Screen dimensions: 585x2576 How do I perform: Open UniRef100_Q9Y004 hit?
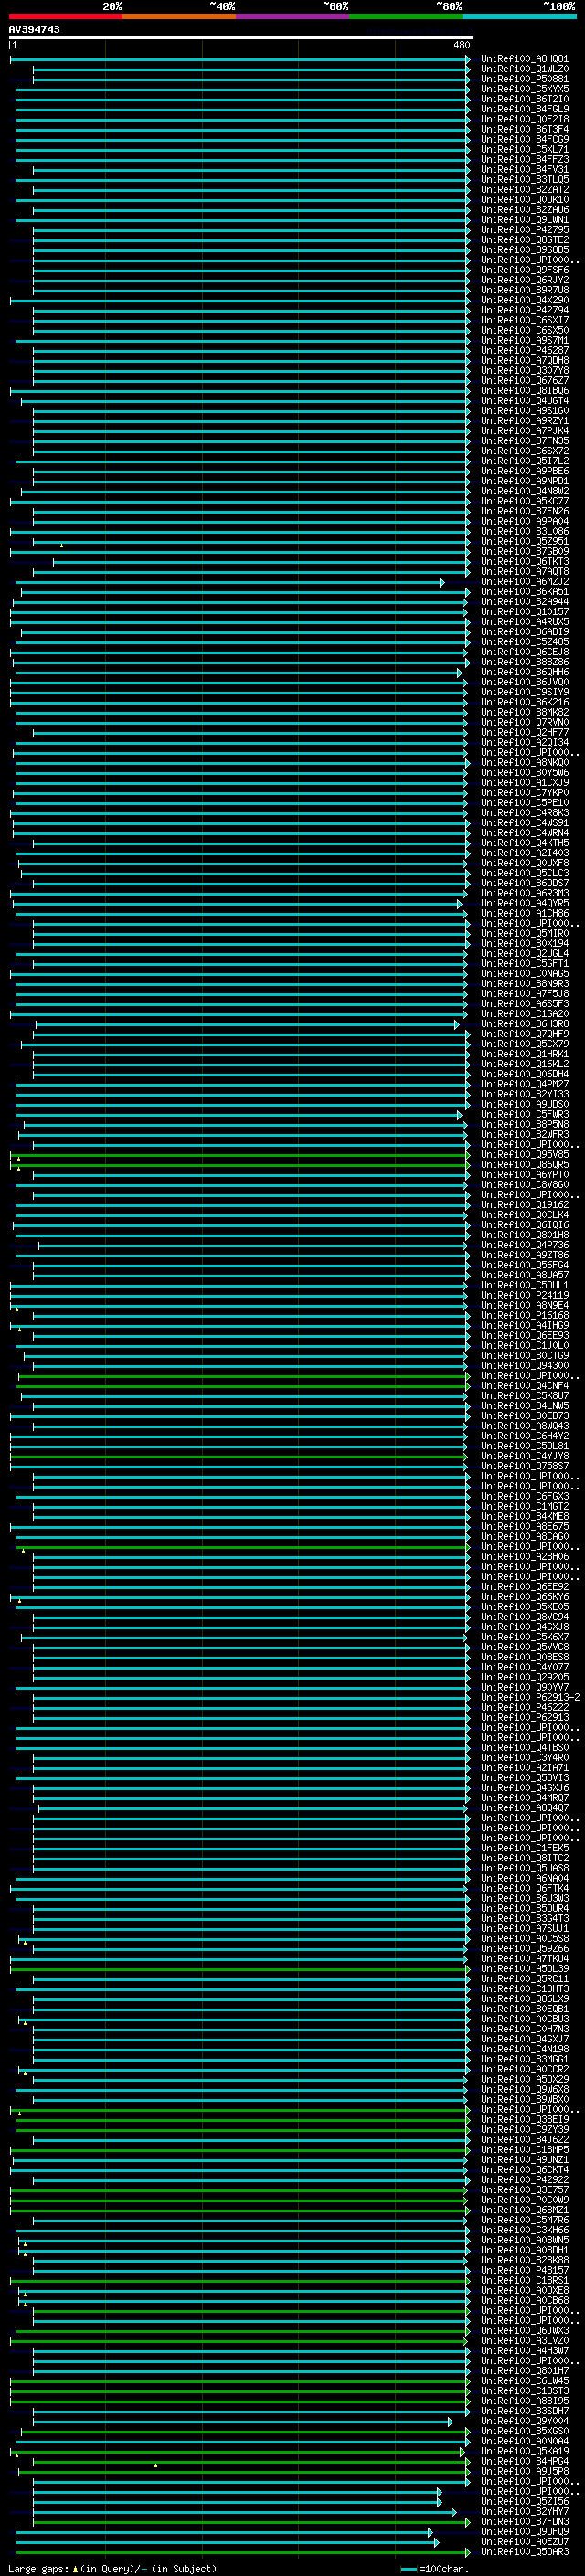[524, 2421]
